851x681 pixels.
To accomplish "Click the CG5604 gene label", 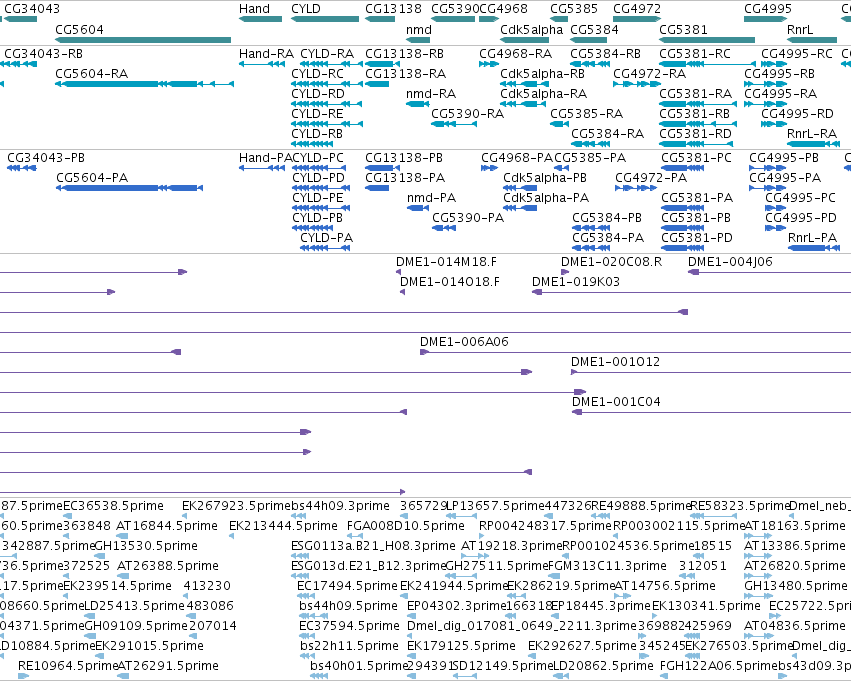I will 79,29.
